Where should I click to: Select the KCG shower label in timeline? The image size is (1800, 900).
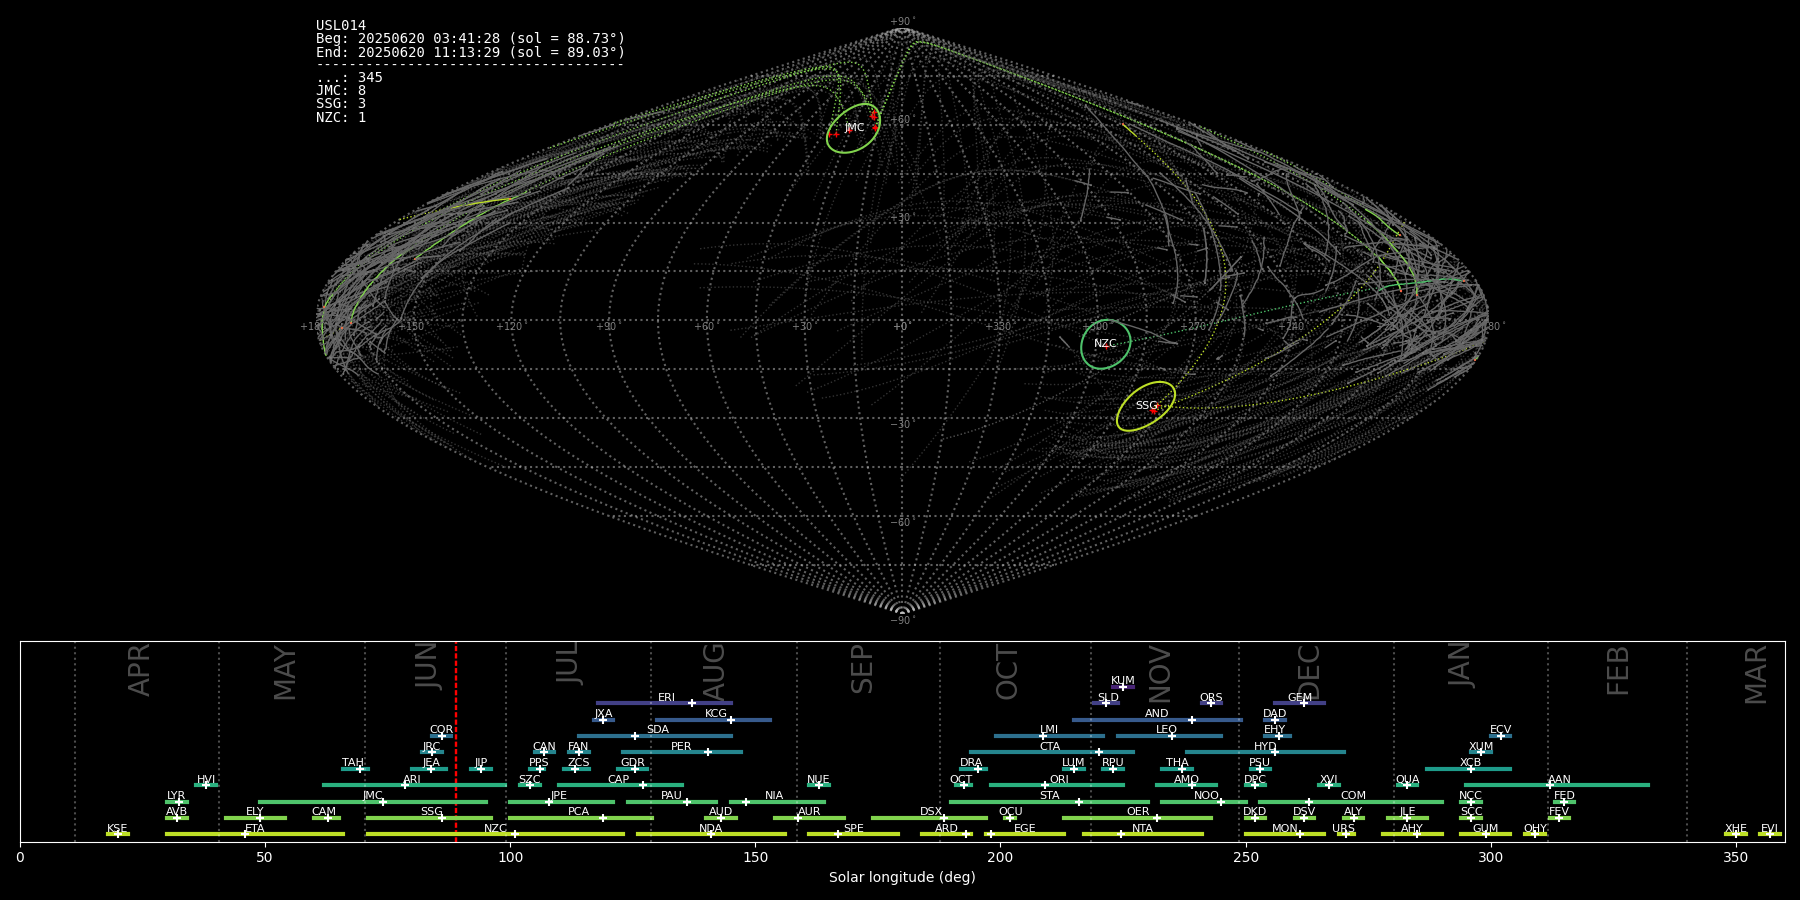[x=716, y=714]
